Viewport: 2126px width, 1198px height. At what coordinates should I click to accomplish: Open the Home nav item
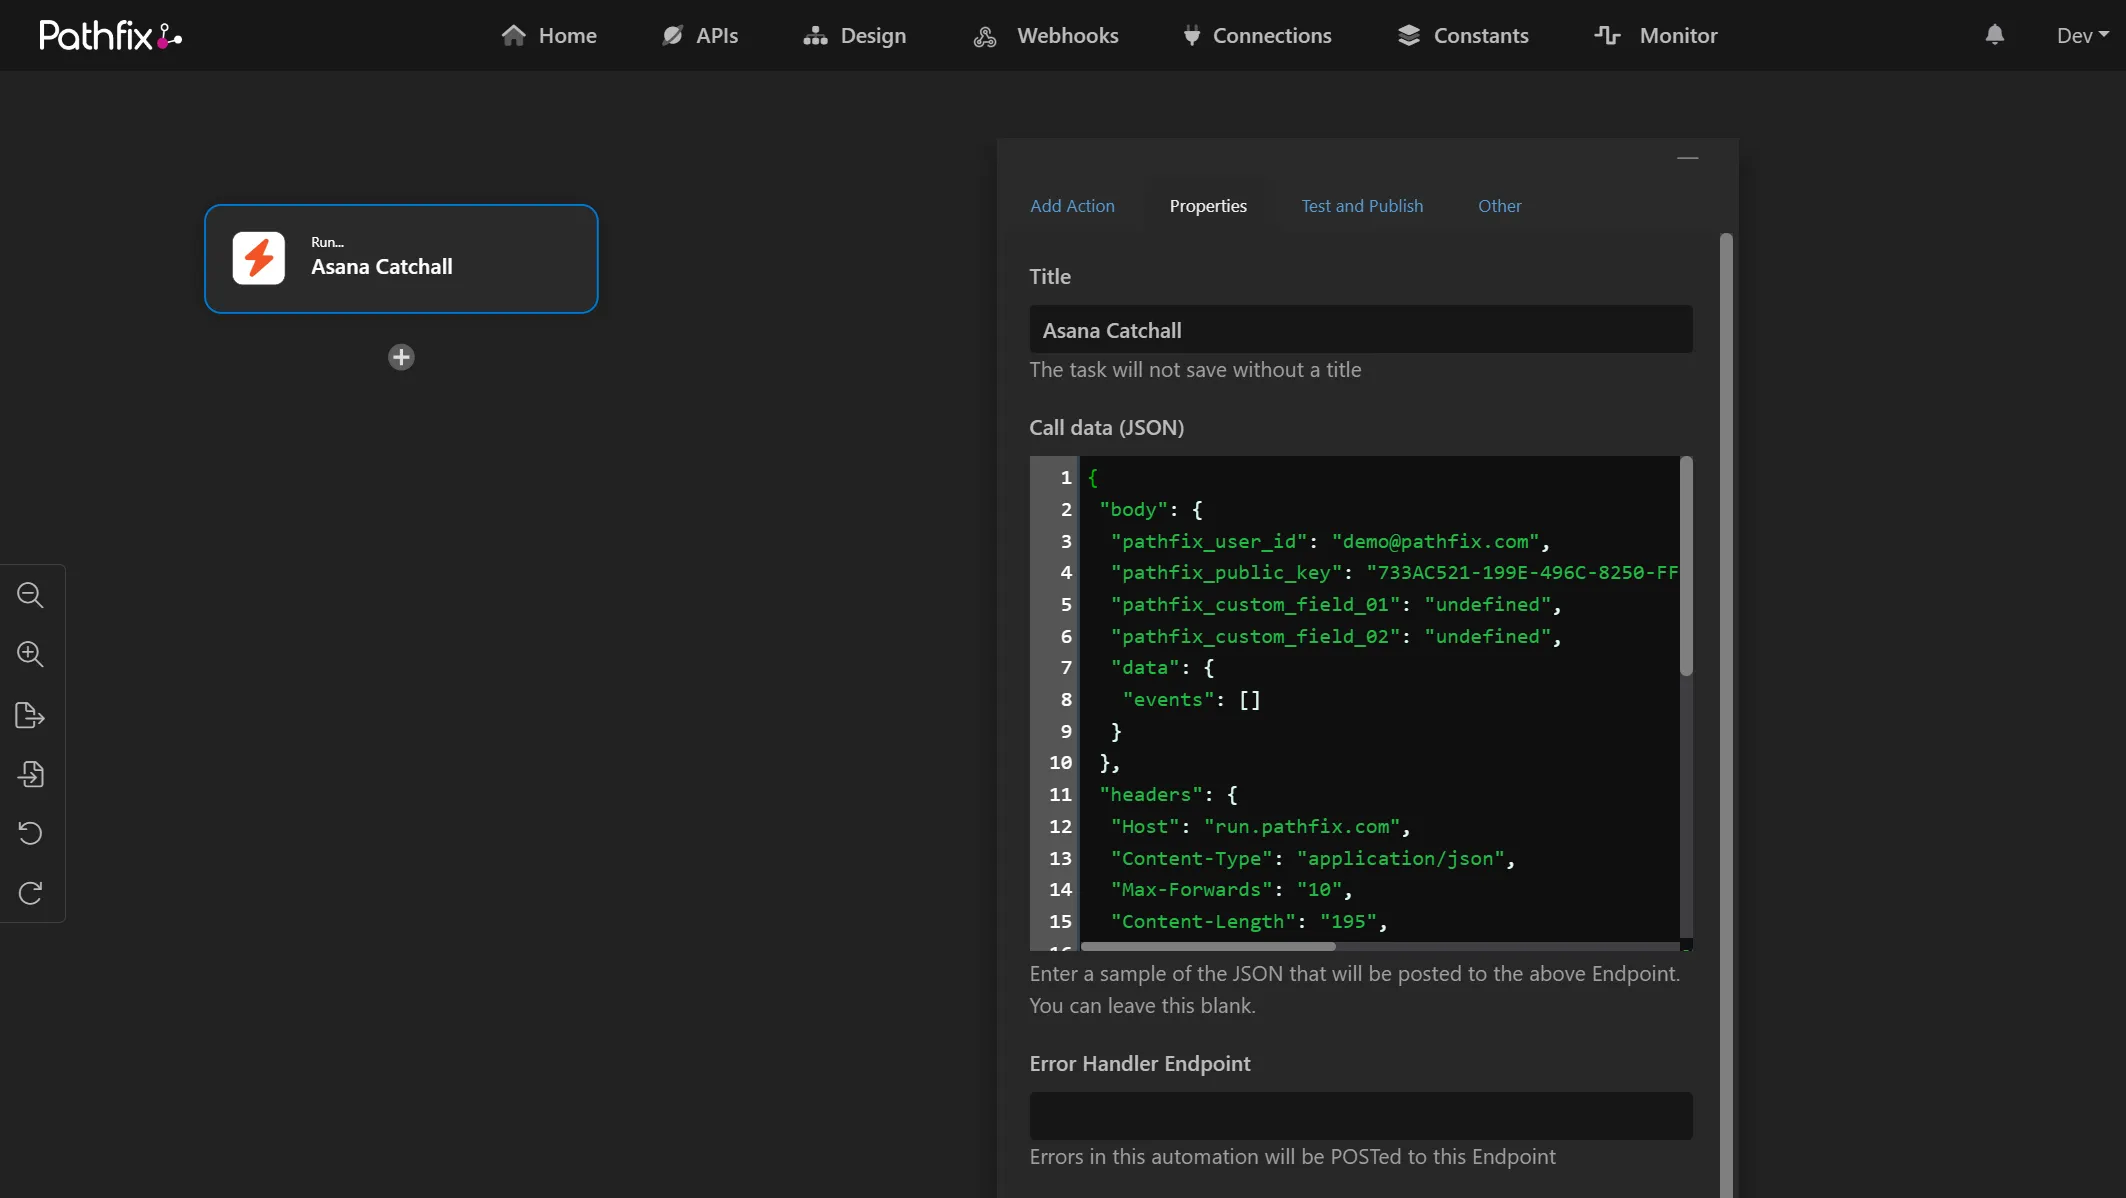point(549,36)
